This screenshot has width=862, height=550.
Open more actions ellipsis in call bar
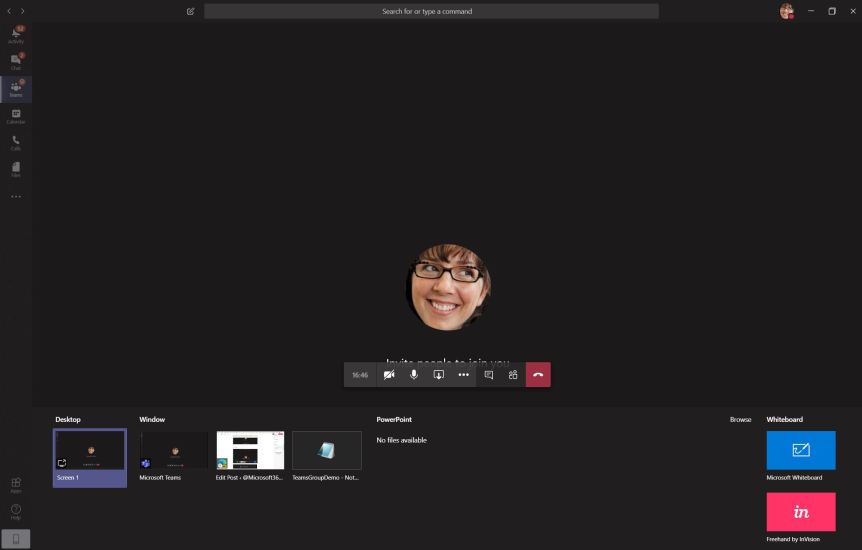coord(463,375)
